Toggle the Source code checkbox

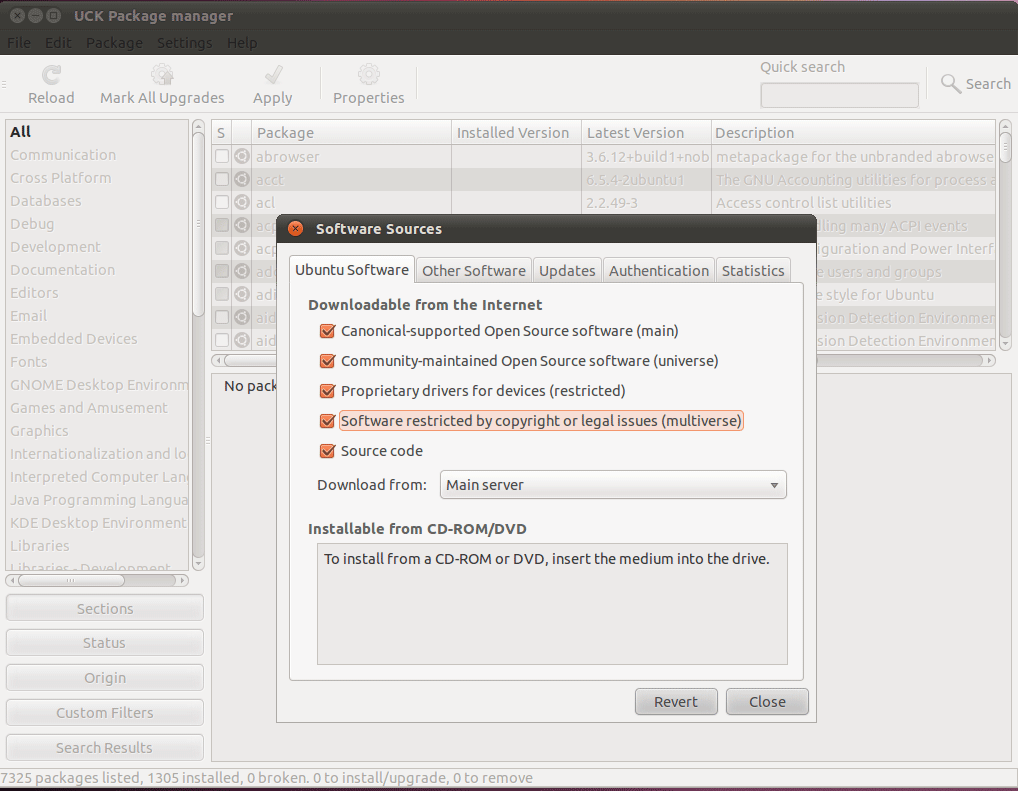(328, 451)
